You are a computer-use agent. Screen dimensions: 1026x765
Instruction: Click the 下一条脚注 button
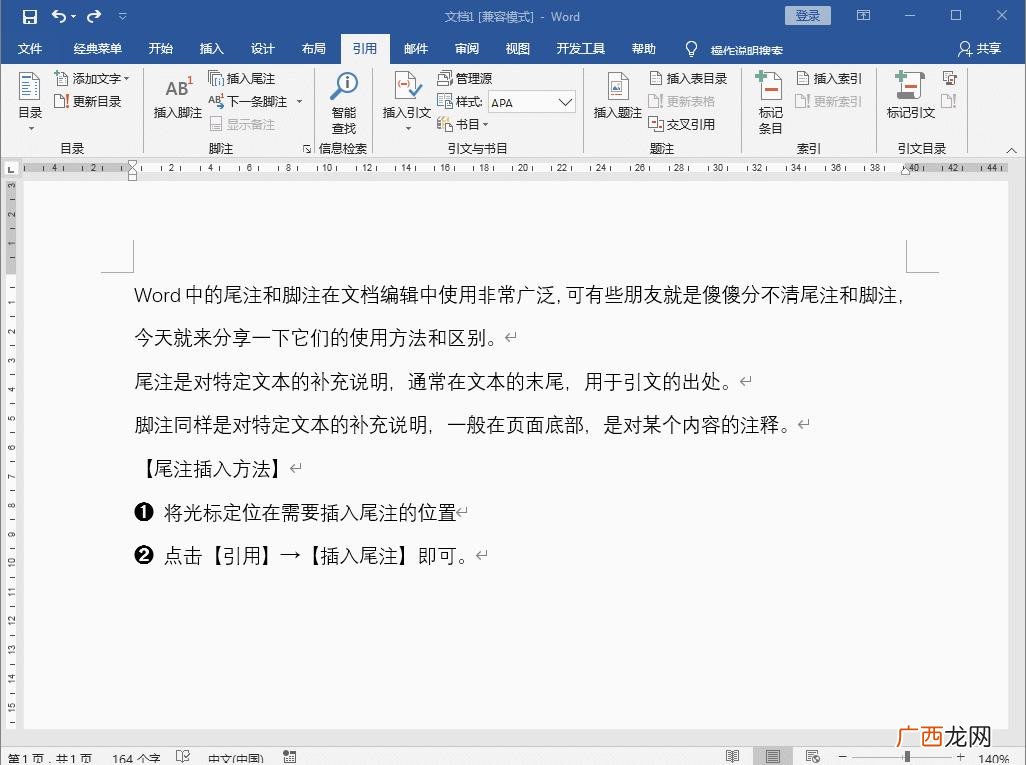click(x=249, y=101)
